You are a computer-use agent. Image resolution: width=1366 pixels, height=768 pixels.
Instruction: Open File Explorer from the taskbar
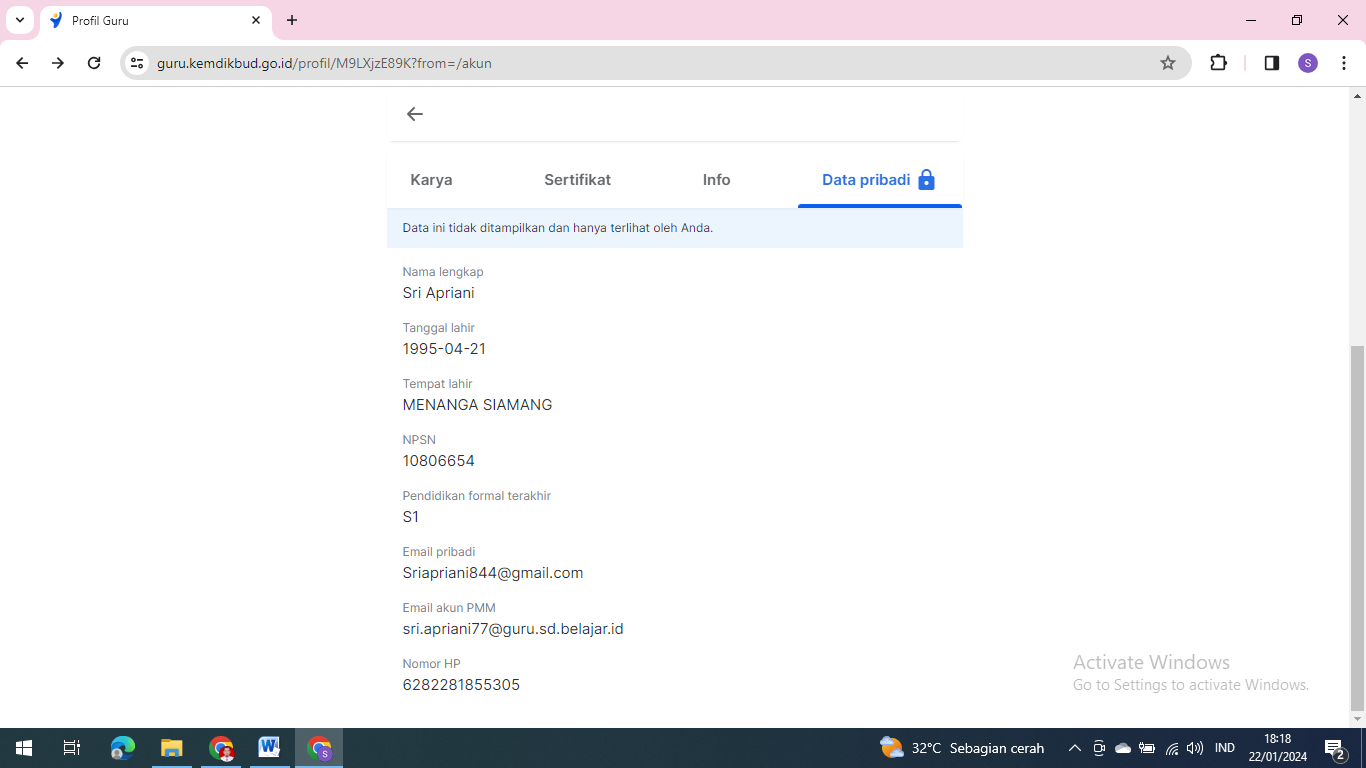(x=171, y=747)
